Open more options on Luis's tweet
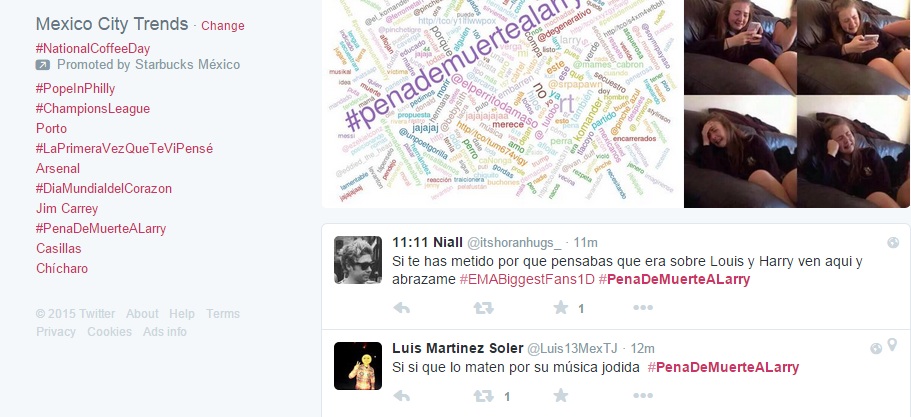911x417 pixels. pos(643,396)
